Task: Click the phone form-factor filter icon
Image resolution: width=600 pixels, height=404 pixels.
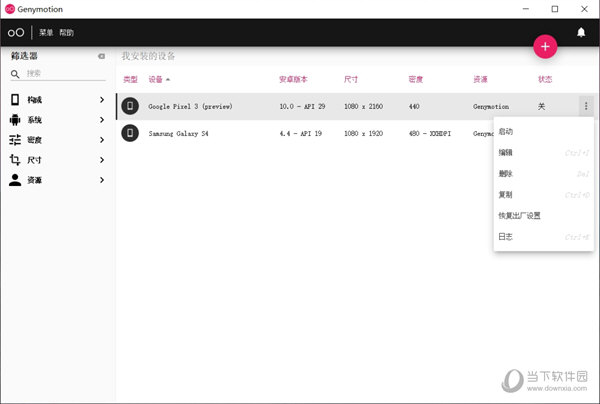Action: 15,99
